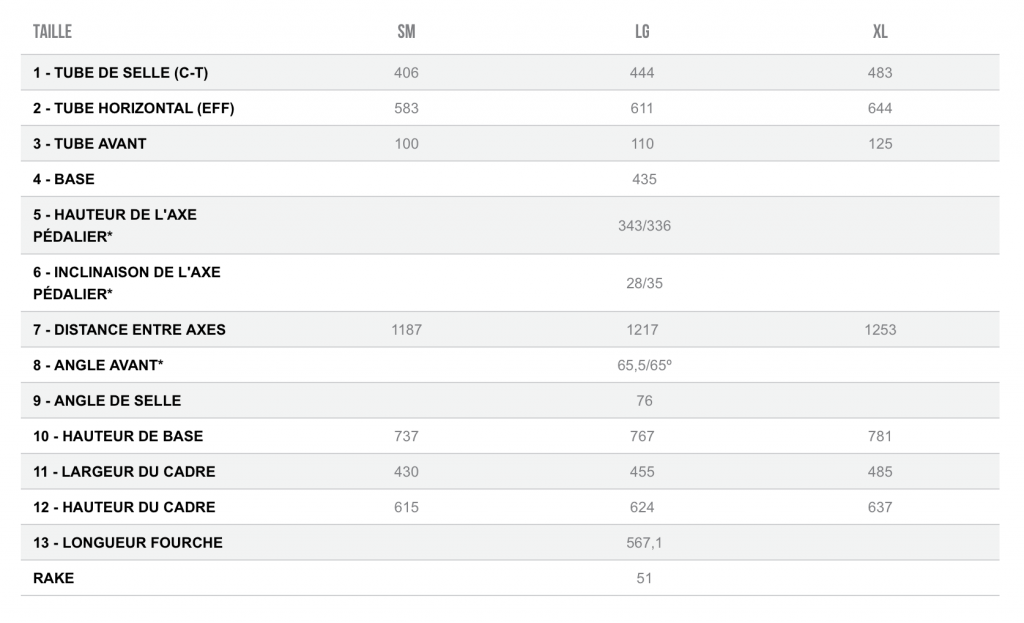Click the XL Largeur du Cadre value 485

880,472
